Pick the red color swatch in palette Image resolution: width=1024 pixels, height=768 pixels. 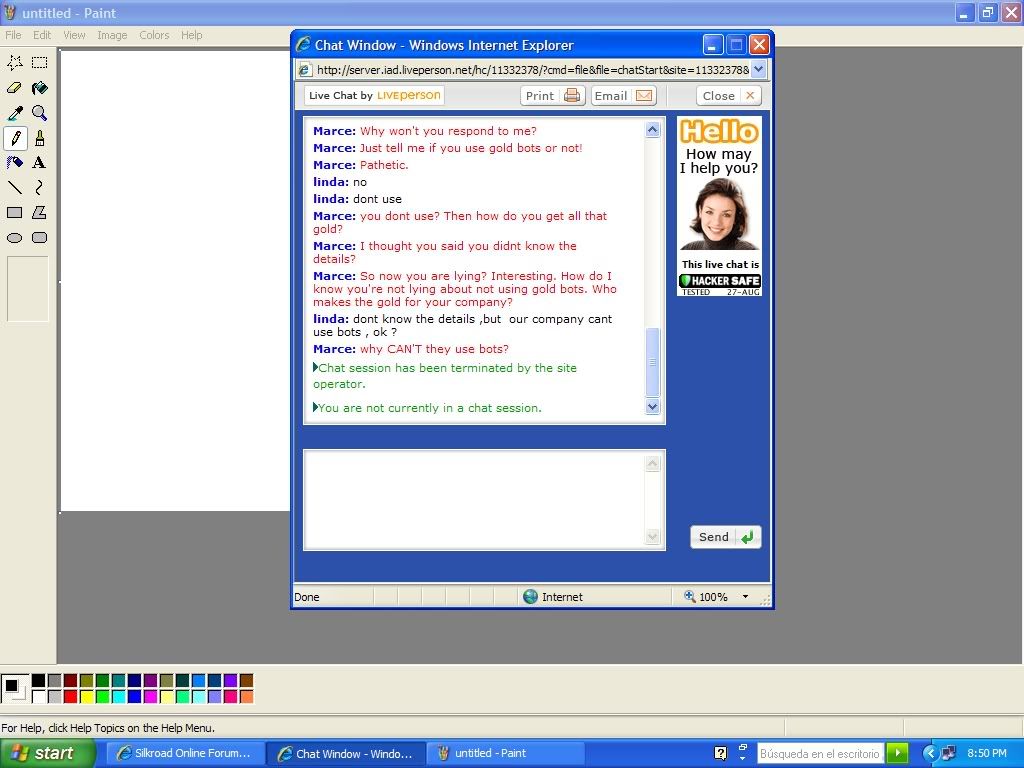click(x=70, y=696)
